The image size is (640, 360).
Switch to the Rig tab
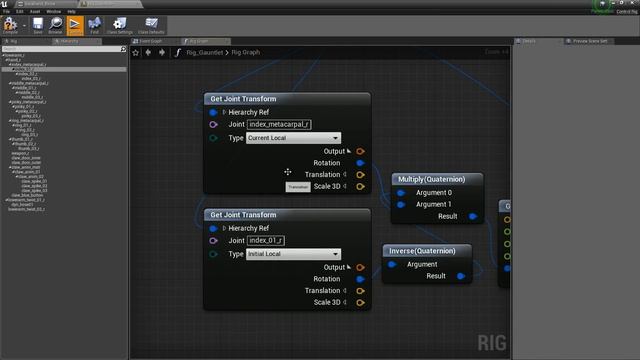tap(26, 41)
